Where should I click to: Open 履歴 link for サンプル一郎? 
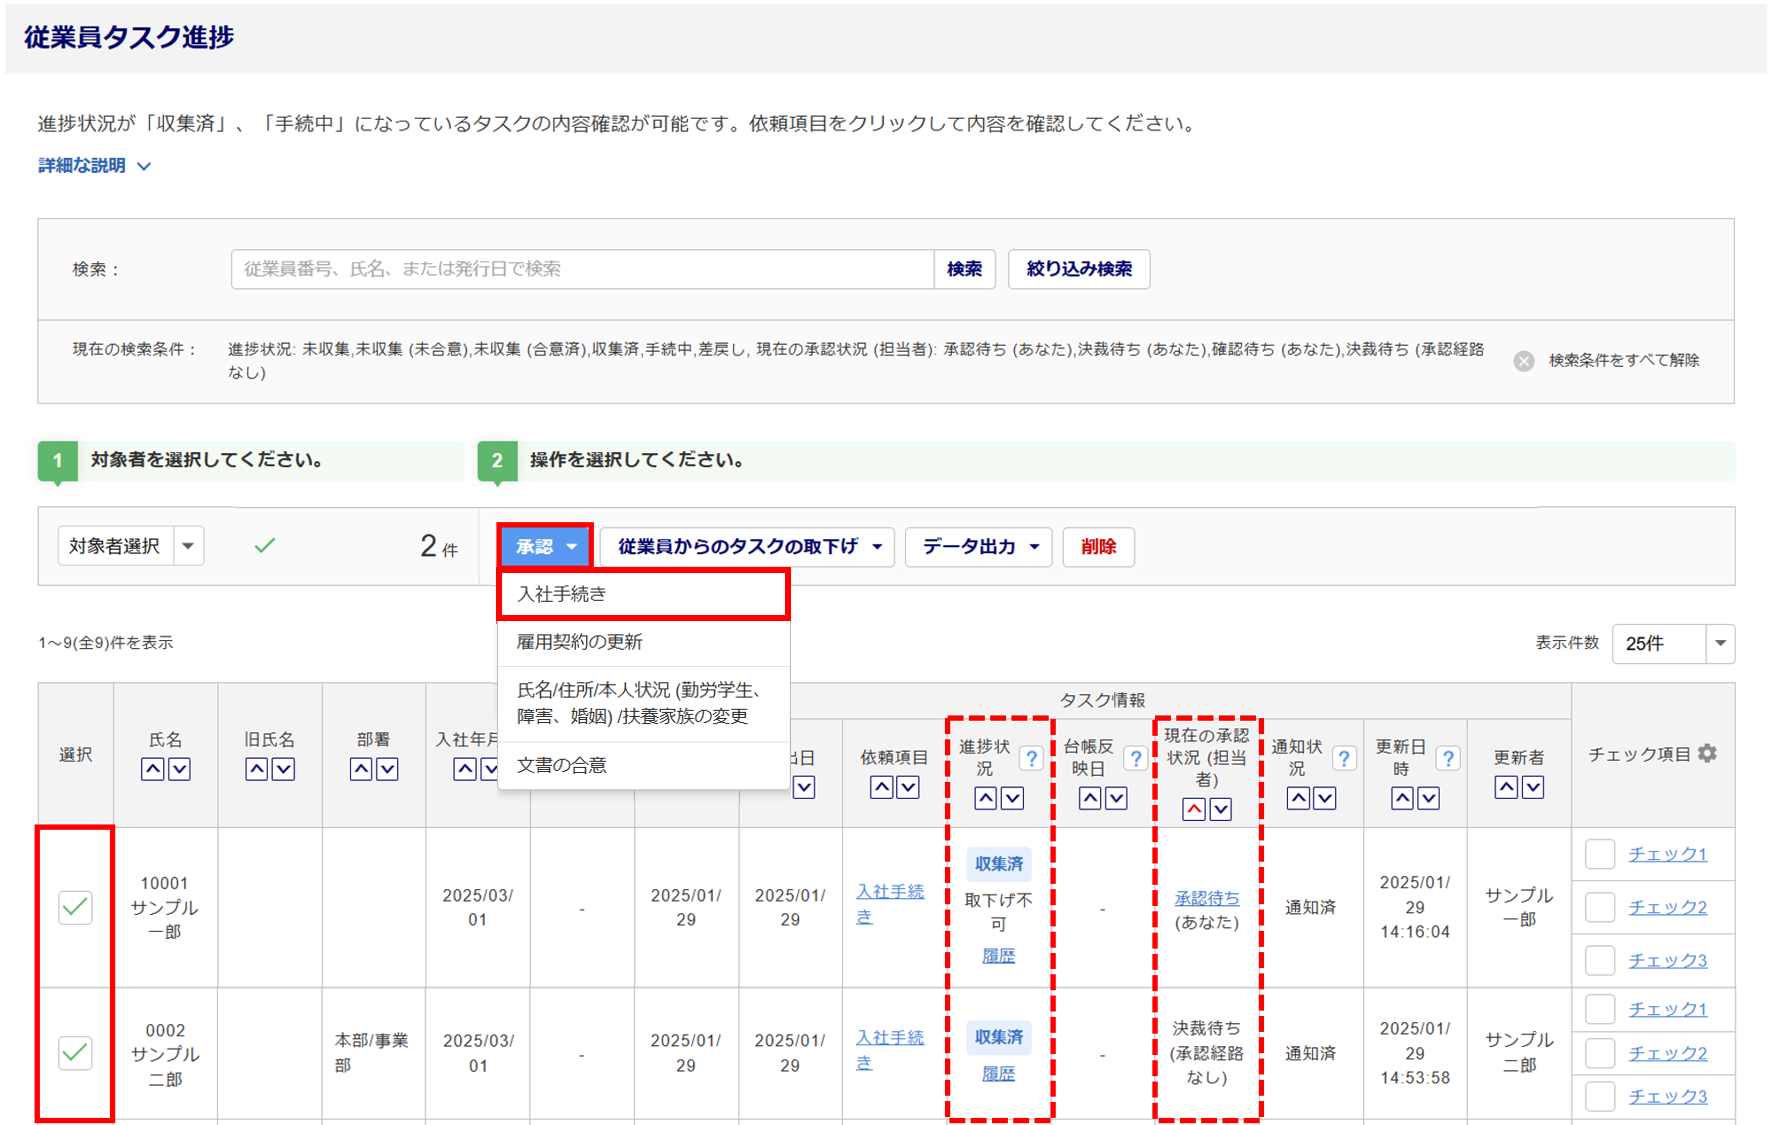pyautogui.click(x=998, y=956)
